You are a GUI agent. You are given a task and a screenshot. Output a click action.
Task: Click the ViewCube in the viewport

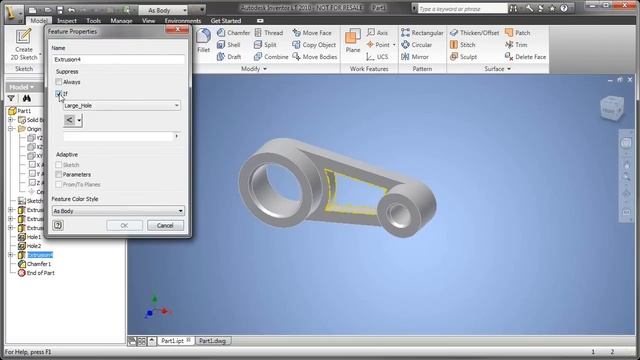pos(612,108)
